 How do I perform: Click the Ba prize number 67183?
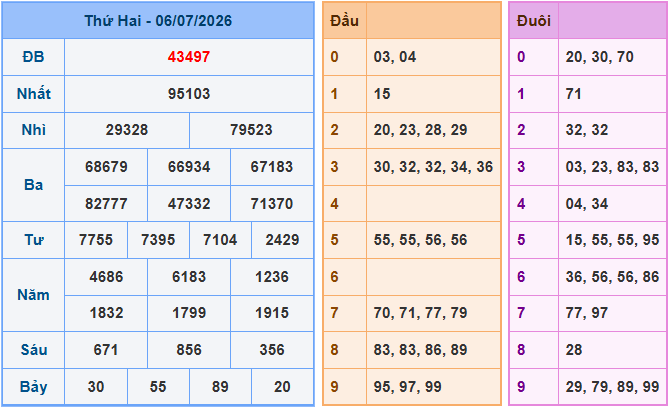(x=272, y=167)
